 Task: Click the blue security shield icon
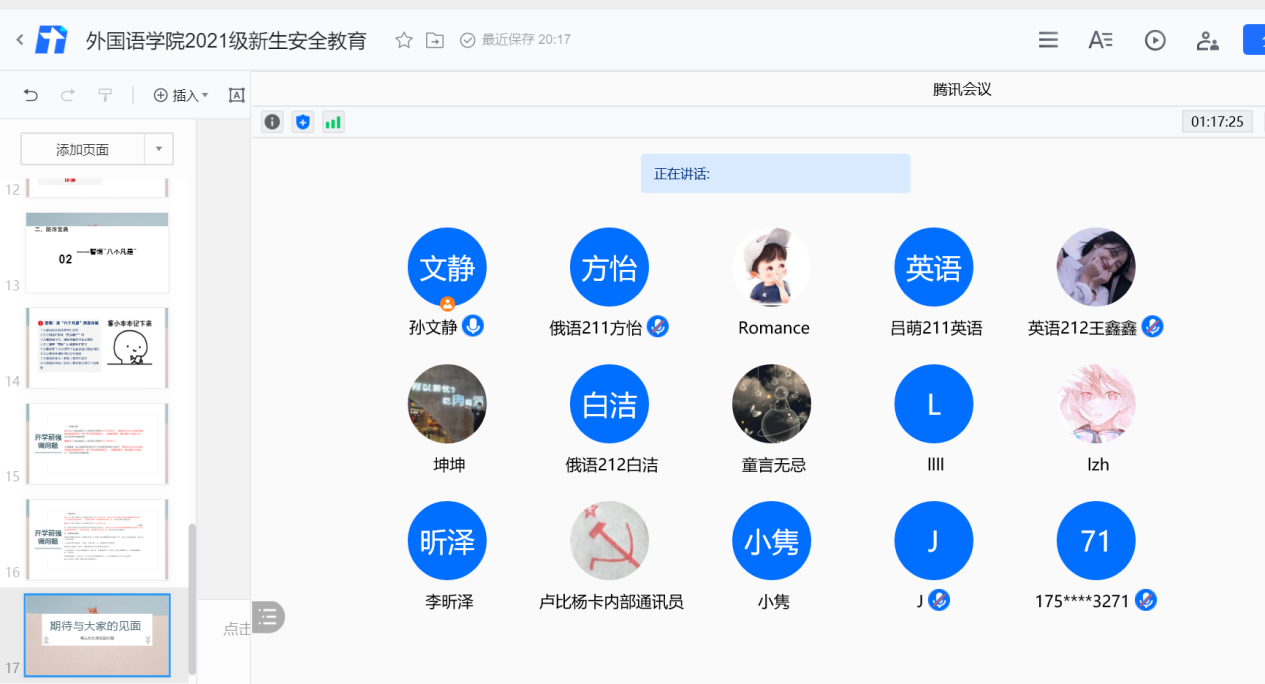[303, 122]
